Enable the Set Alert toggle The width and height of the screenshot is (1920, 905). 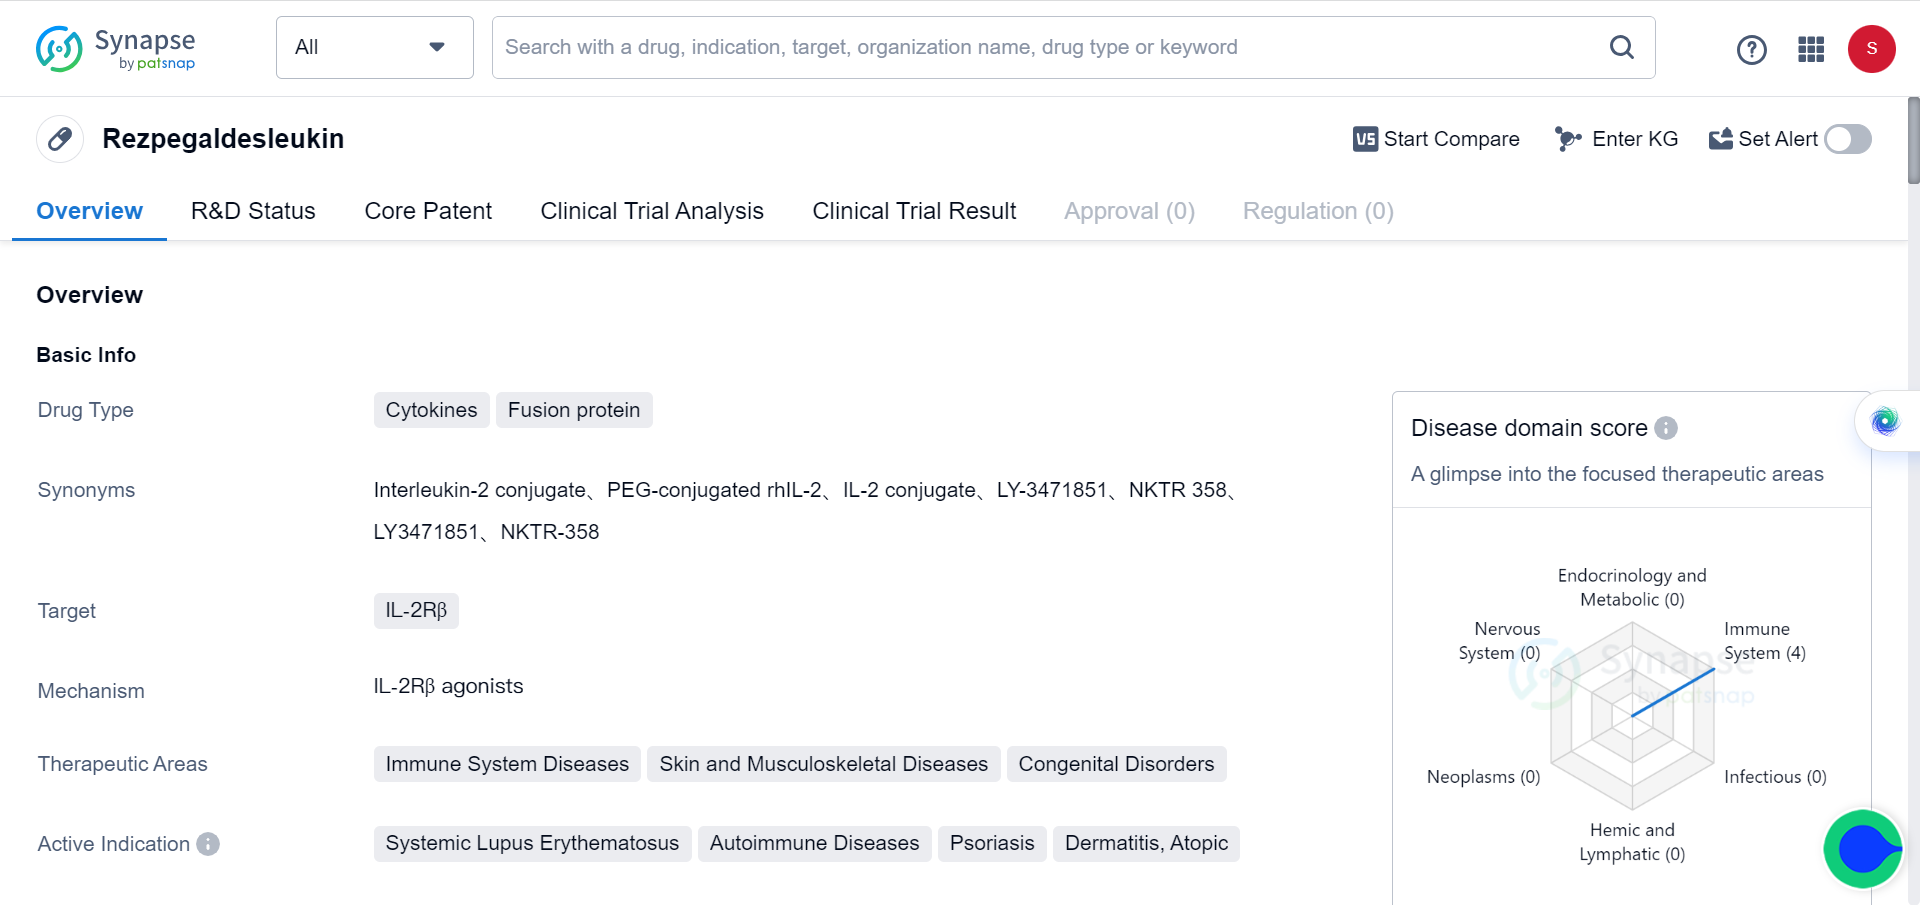(1847, 139)
